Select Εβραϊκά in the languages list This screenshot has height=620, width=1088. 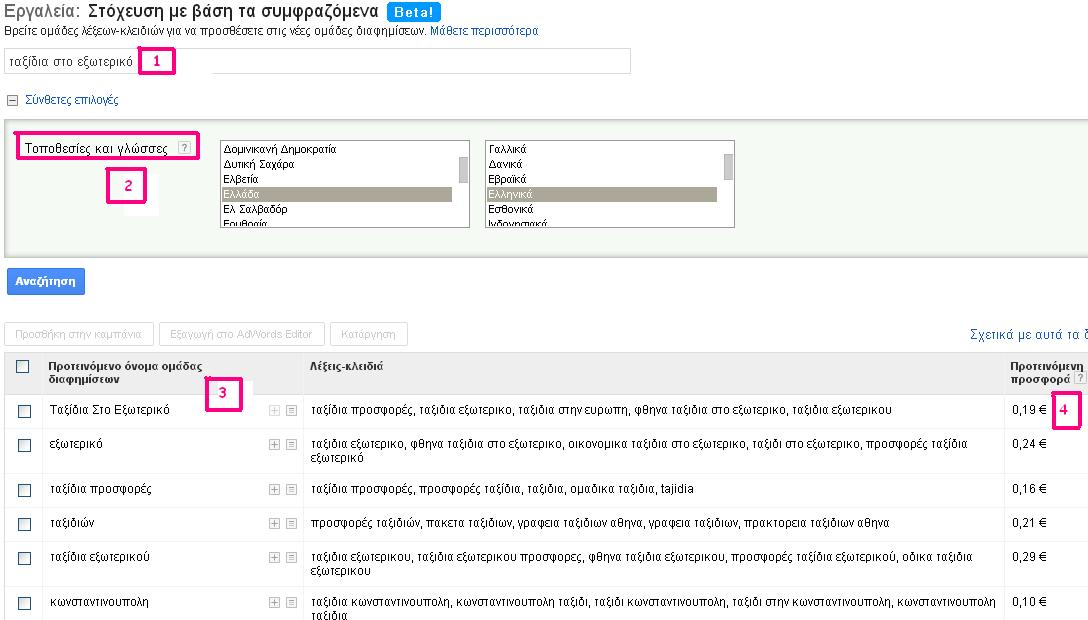[x=507, y=179]
